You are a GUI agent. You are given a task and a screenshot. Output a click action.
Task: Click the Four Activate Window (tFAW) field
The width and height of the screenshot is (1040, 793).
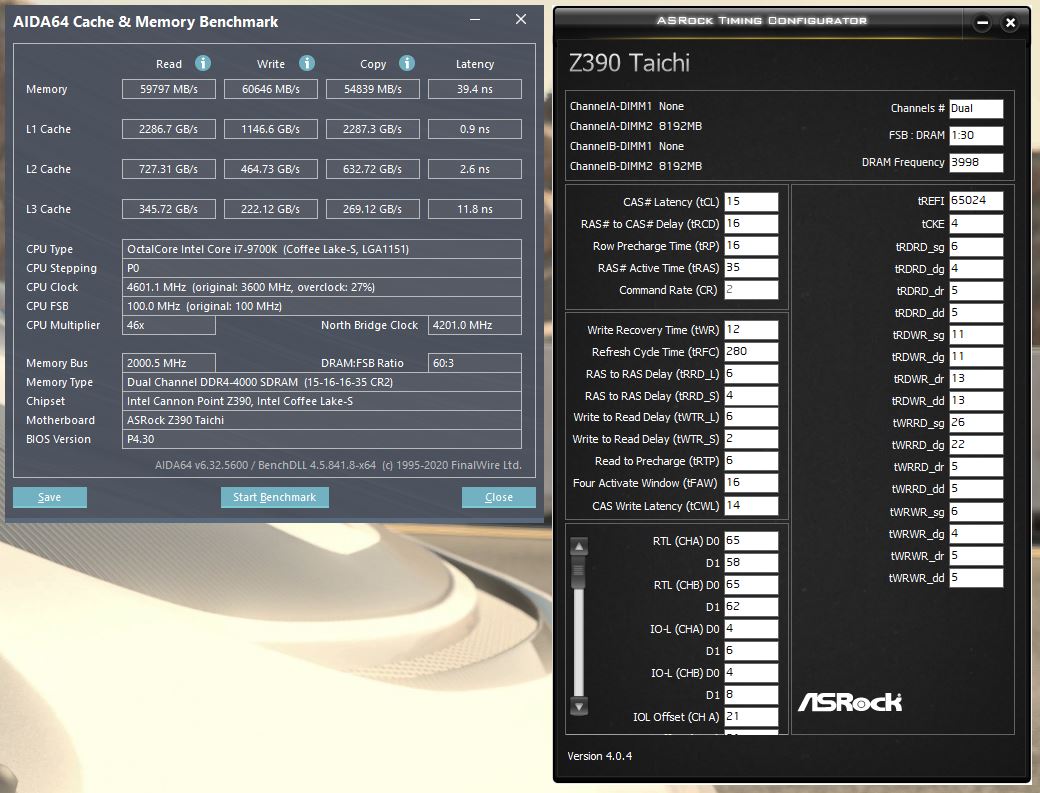click(x=751, y=483)
